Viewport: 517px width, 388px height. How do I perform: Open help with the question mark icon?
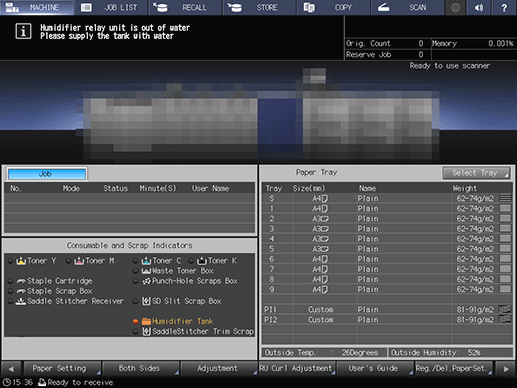click(x=504, y=7)
